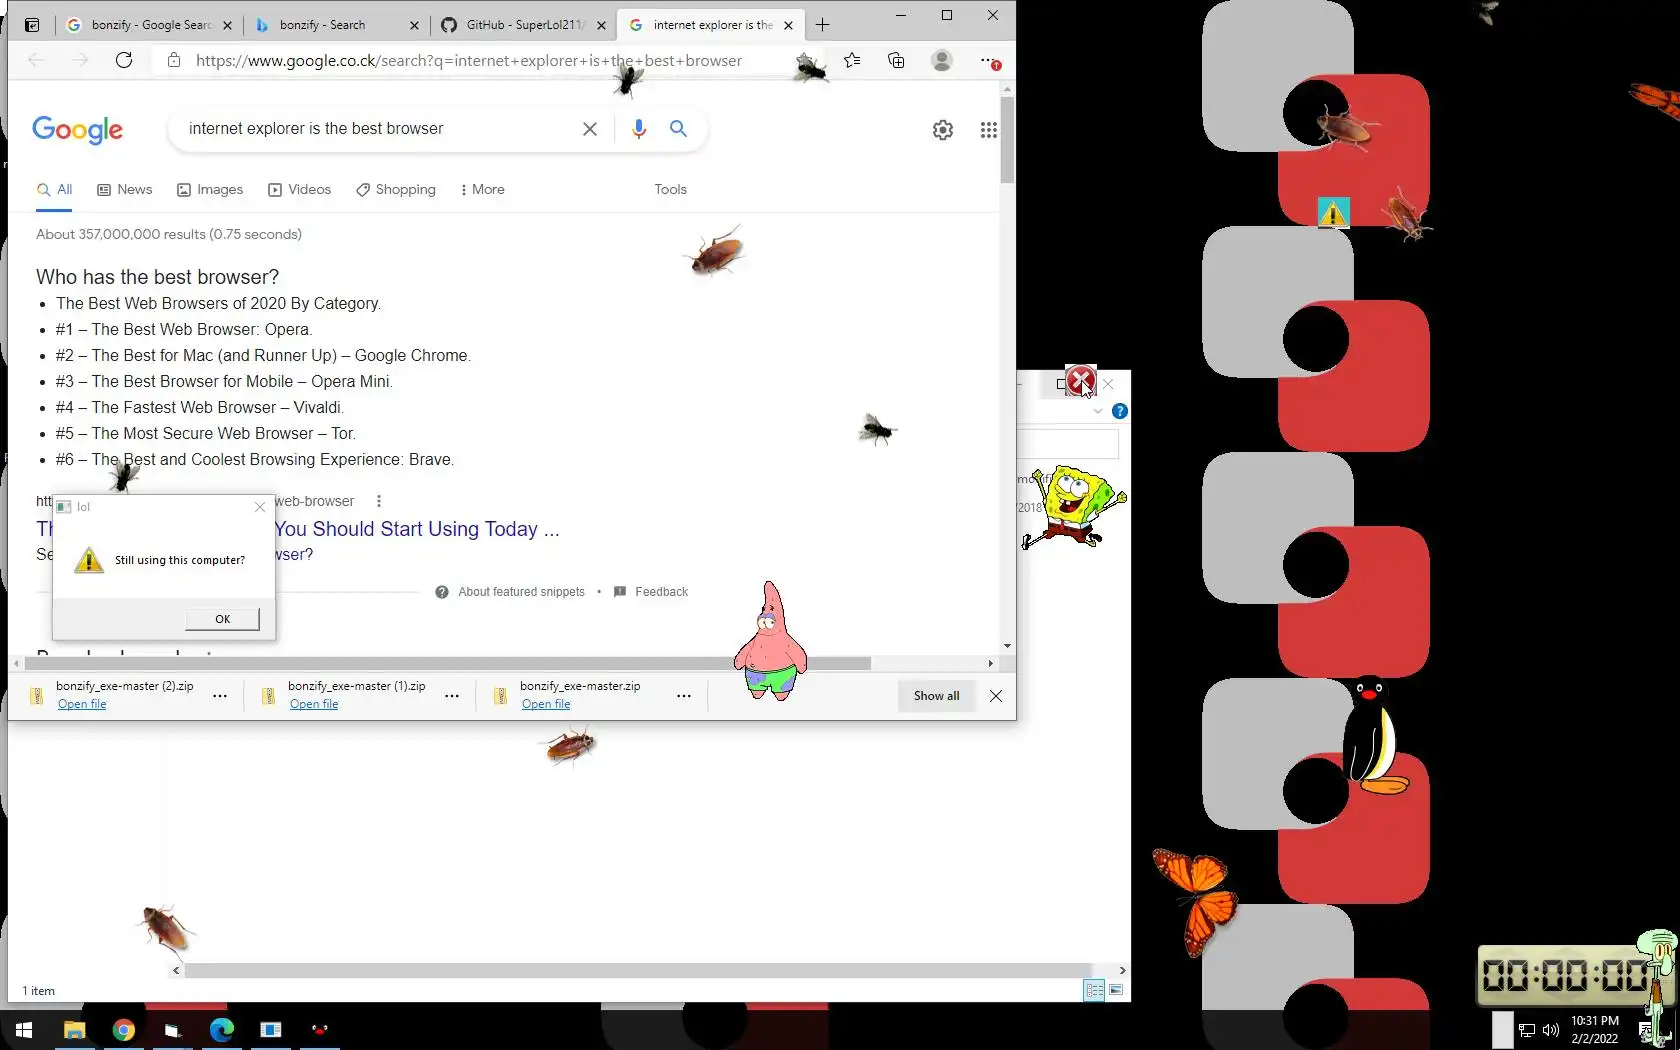Show News search results

(x=125, y=190)
